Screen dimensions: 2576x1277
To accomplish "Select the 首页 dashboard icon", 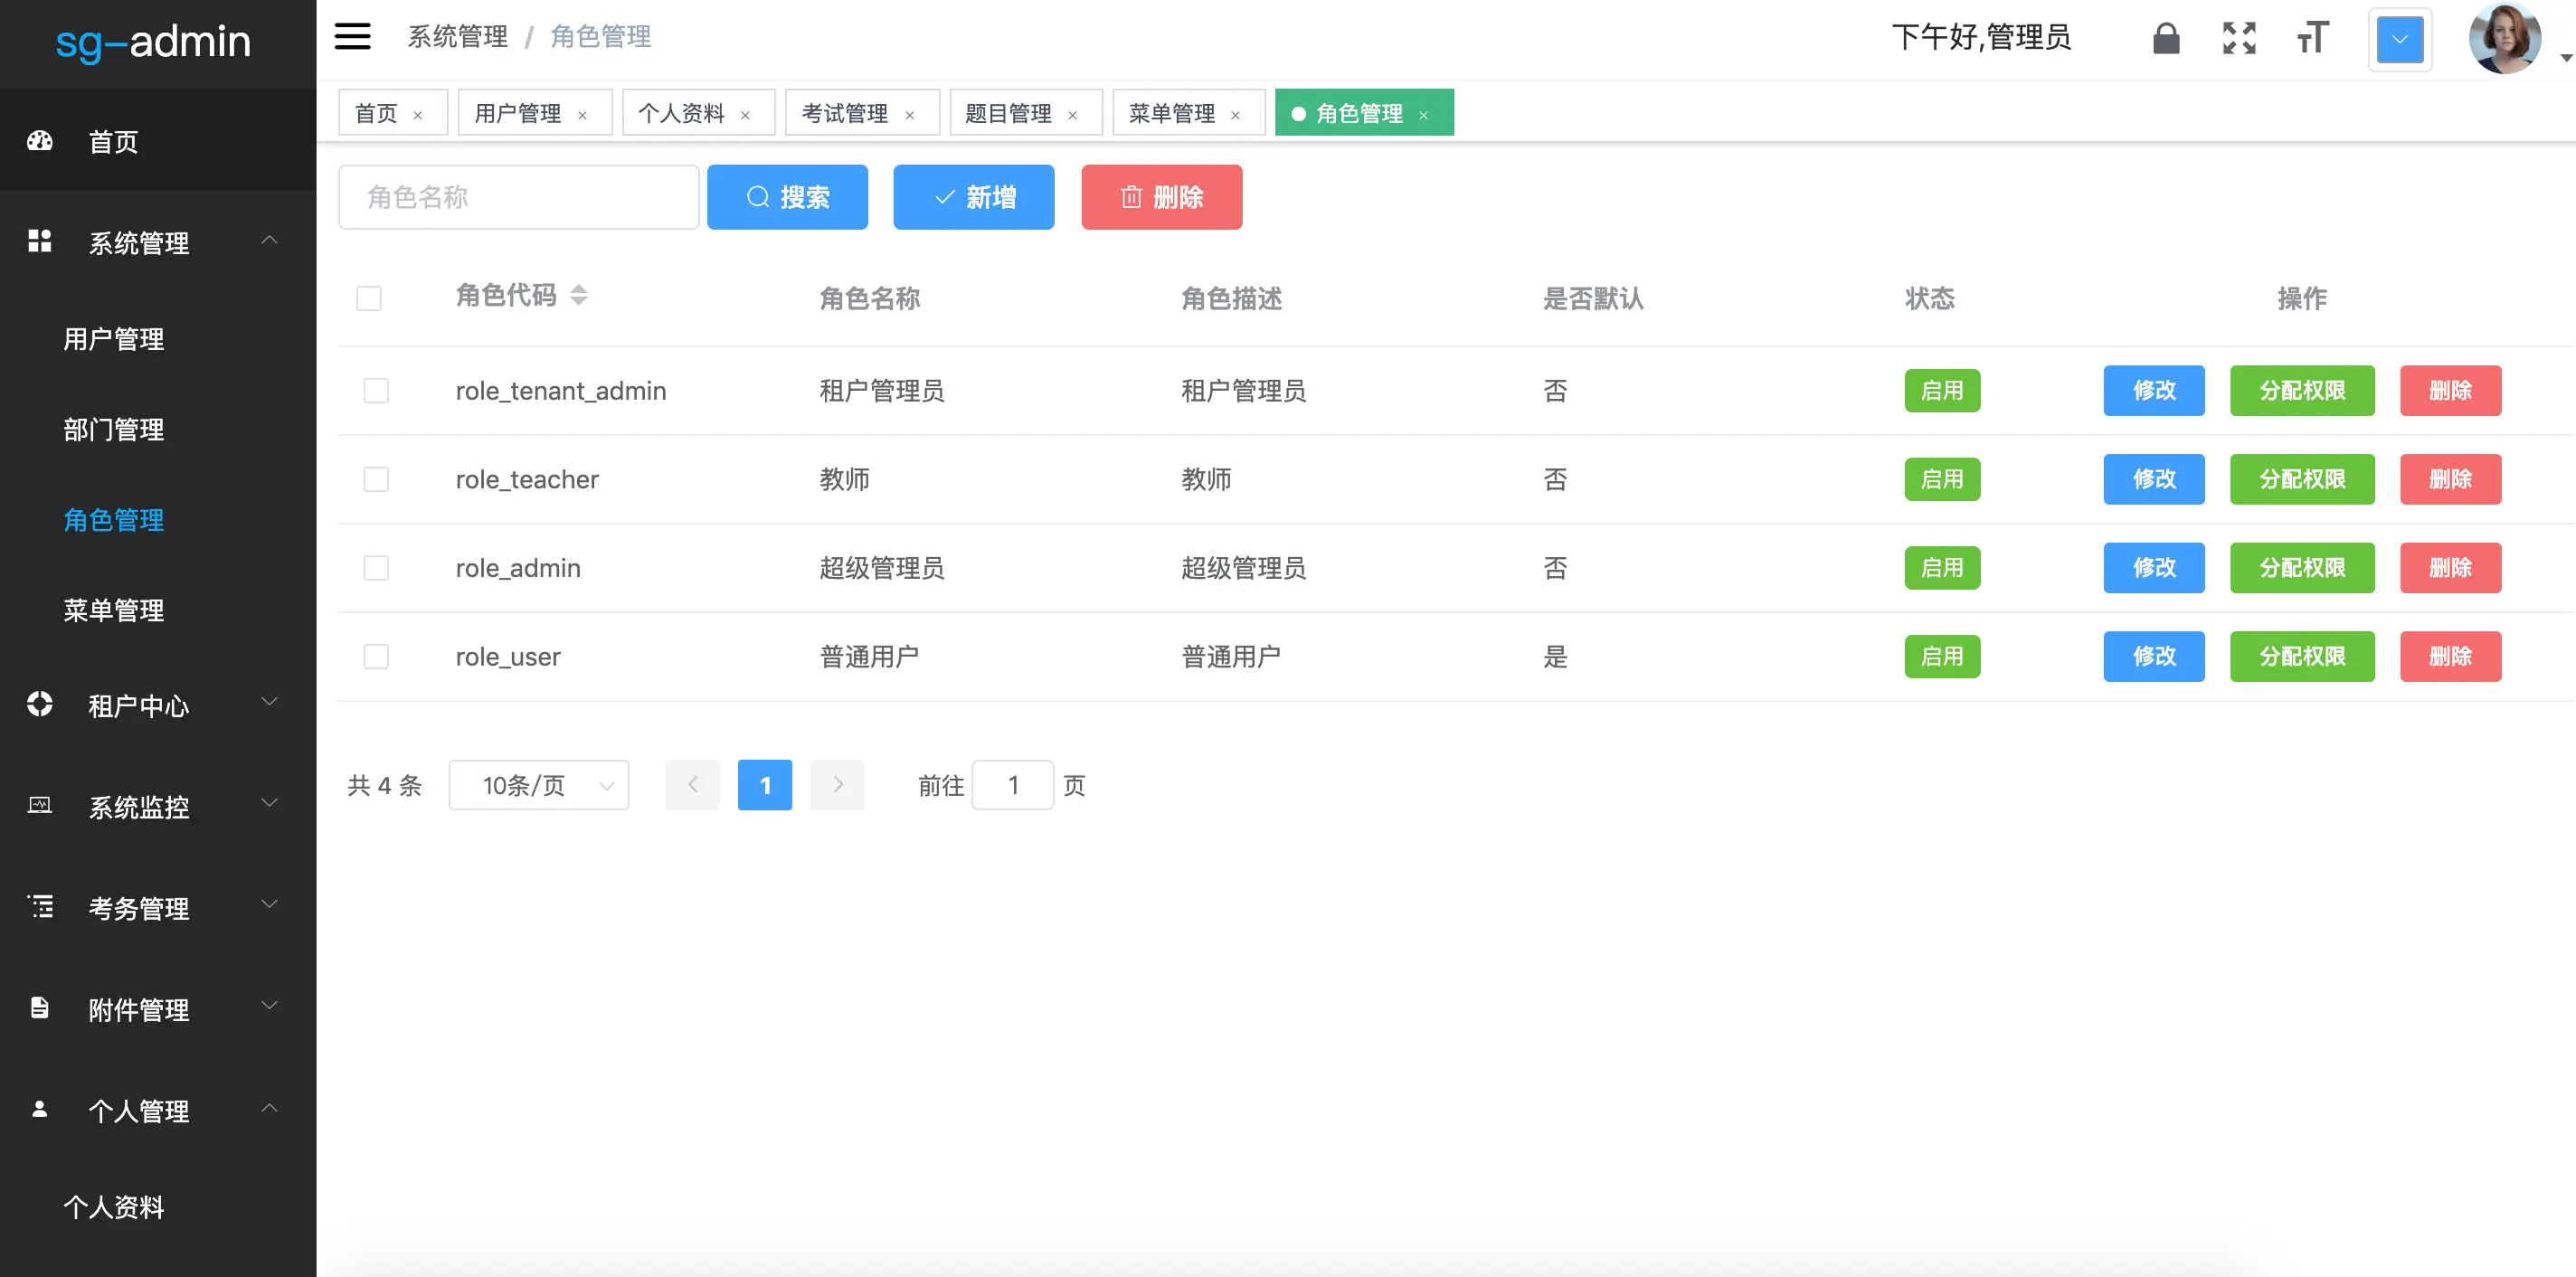I will point(39,141).
